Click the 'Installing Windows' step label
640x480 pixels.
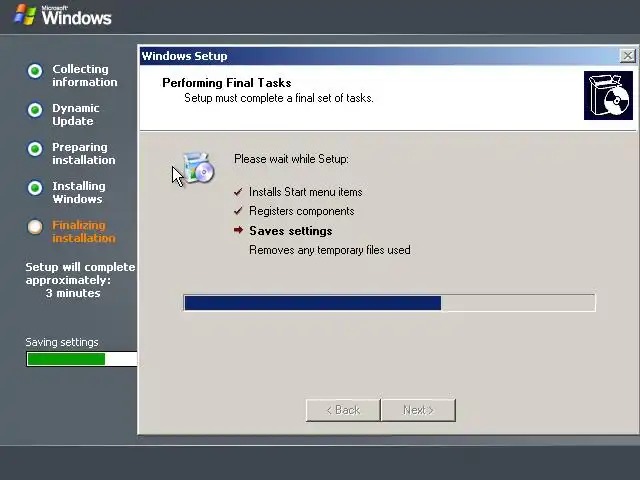pyautogui.click(x=78, y=192)
